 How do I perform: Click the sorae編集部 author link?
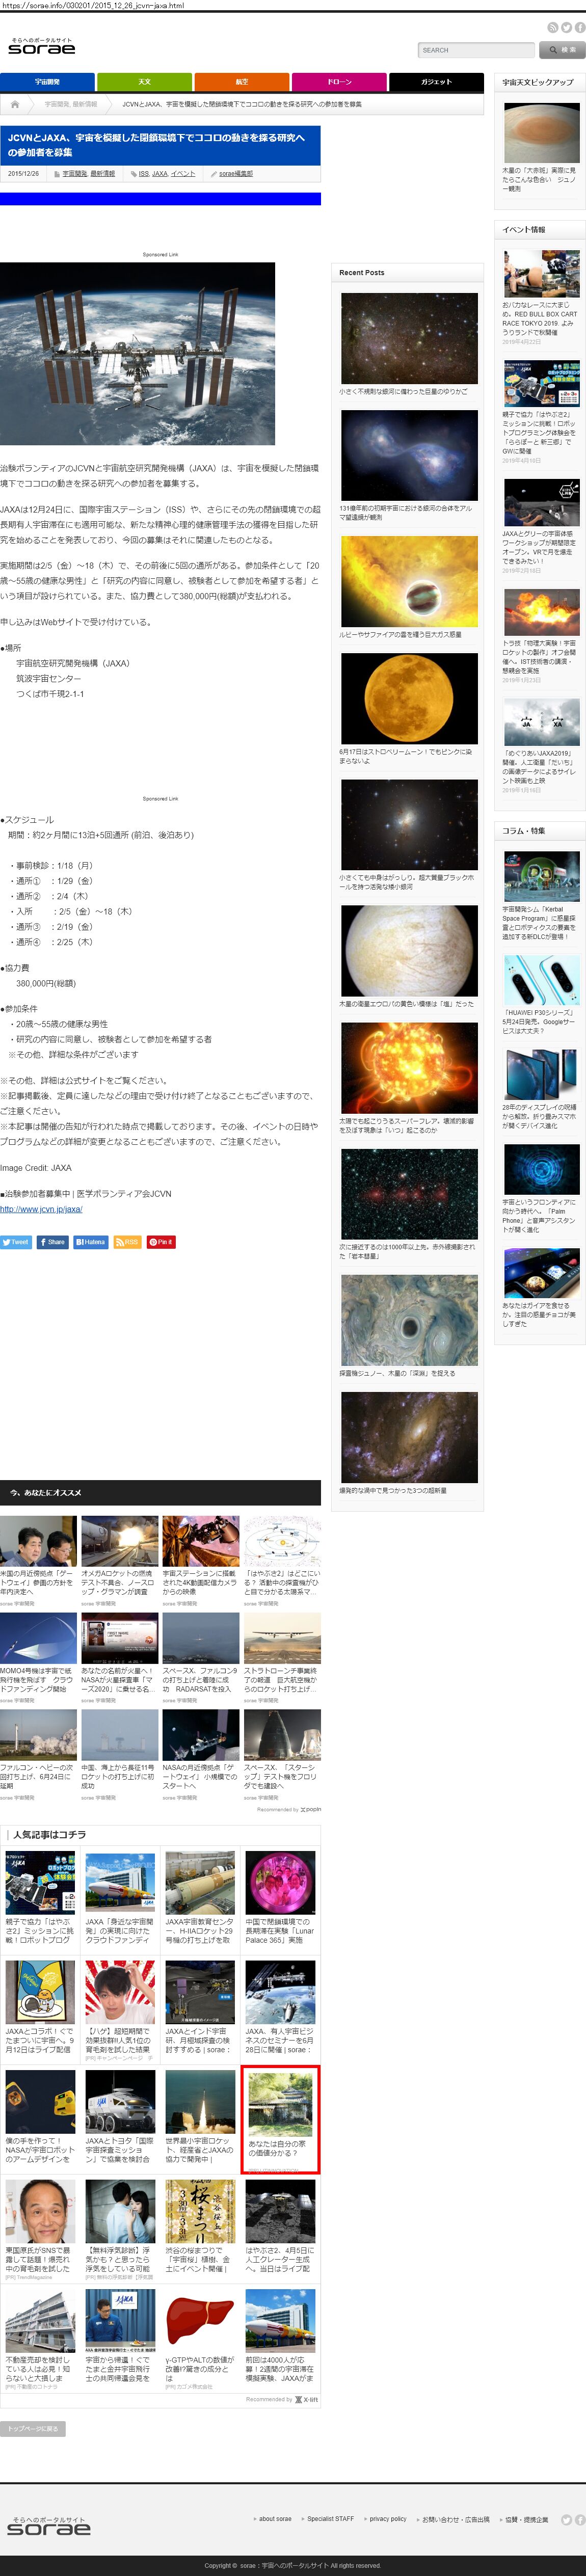pos(236,173)
